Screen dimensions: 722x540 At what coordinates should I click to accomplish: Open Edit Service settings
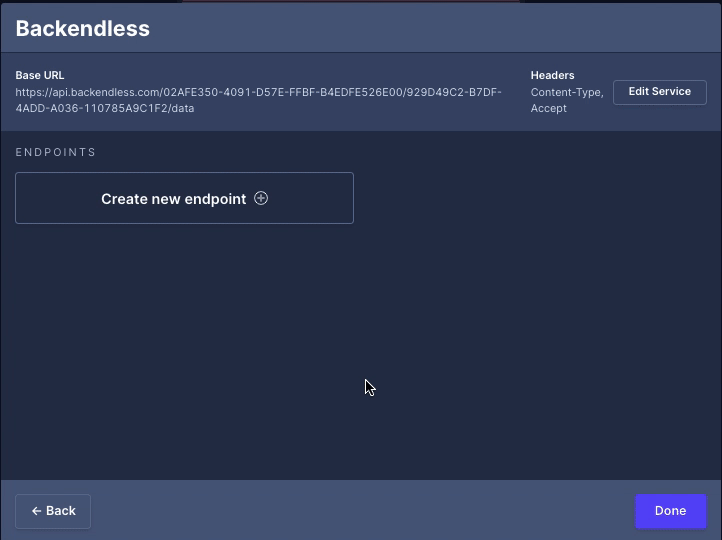(659, 92)
